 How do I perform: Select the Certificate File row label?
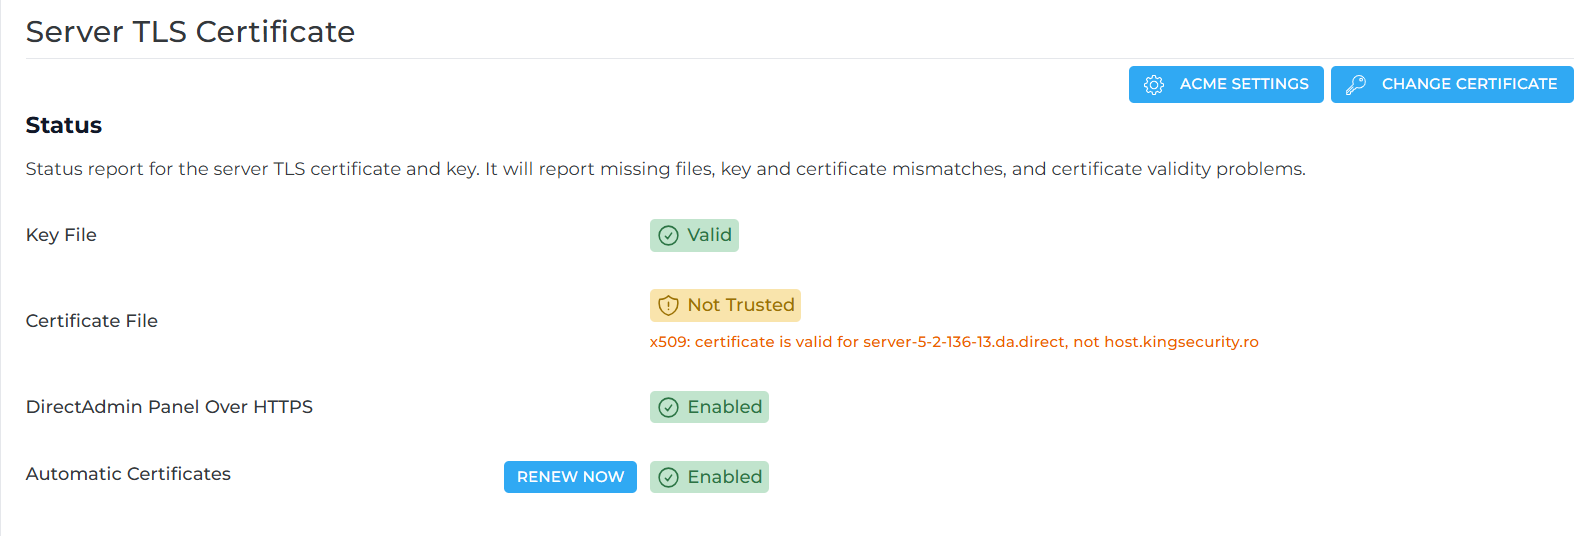92,321
